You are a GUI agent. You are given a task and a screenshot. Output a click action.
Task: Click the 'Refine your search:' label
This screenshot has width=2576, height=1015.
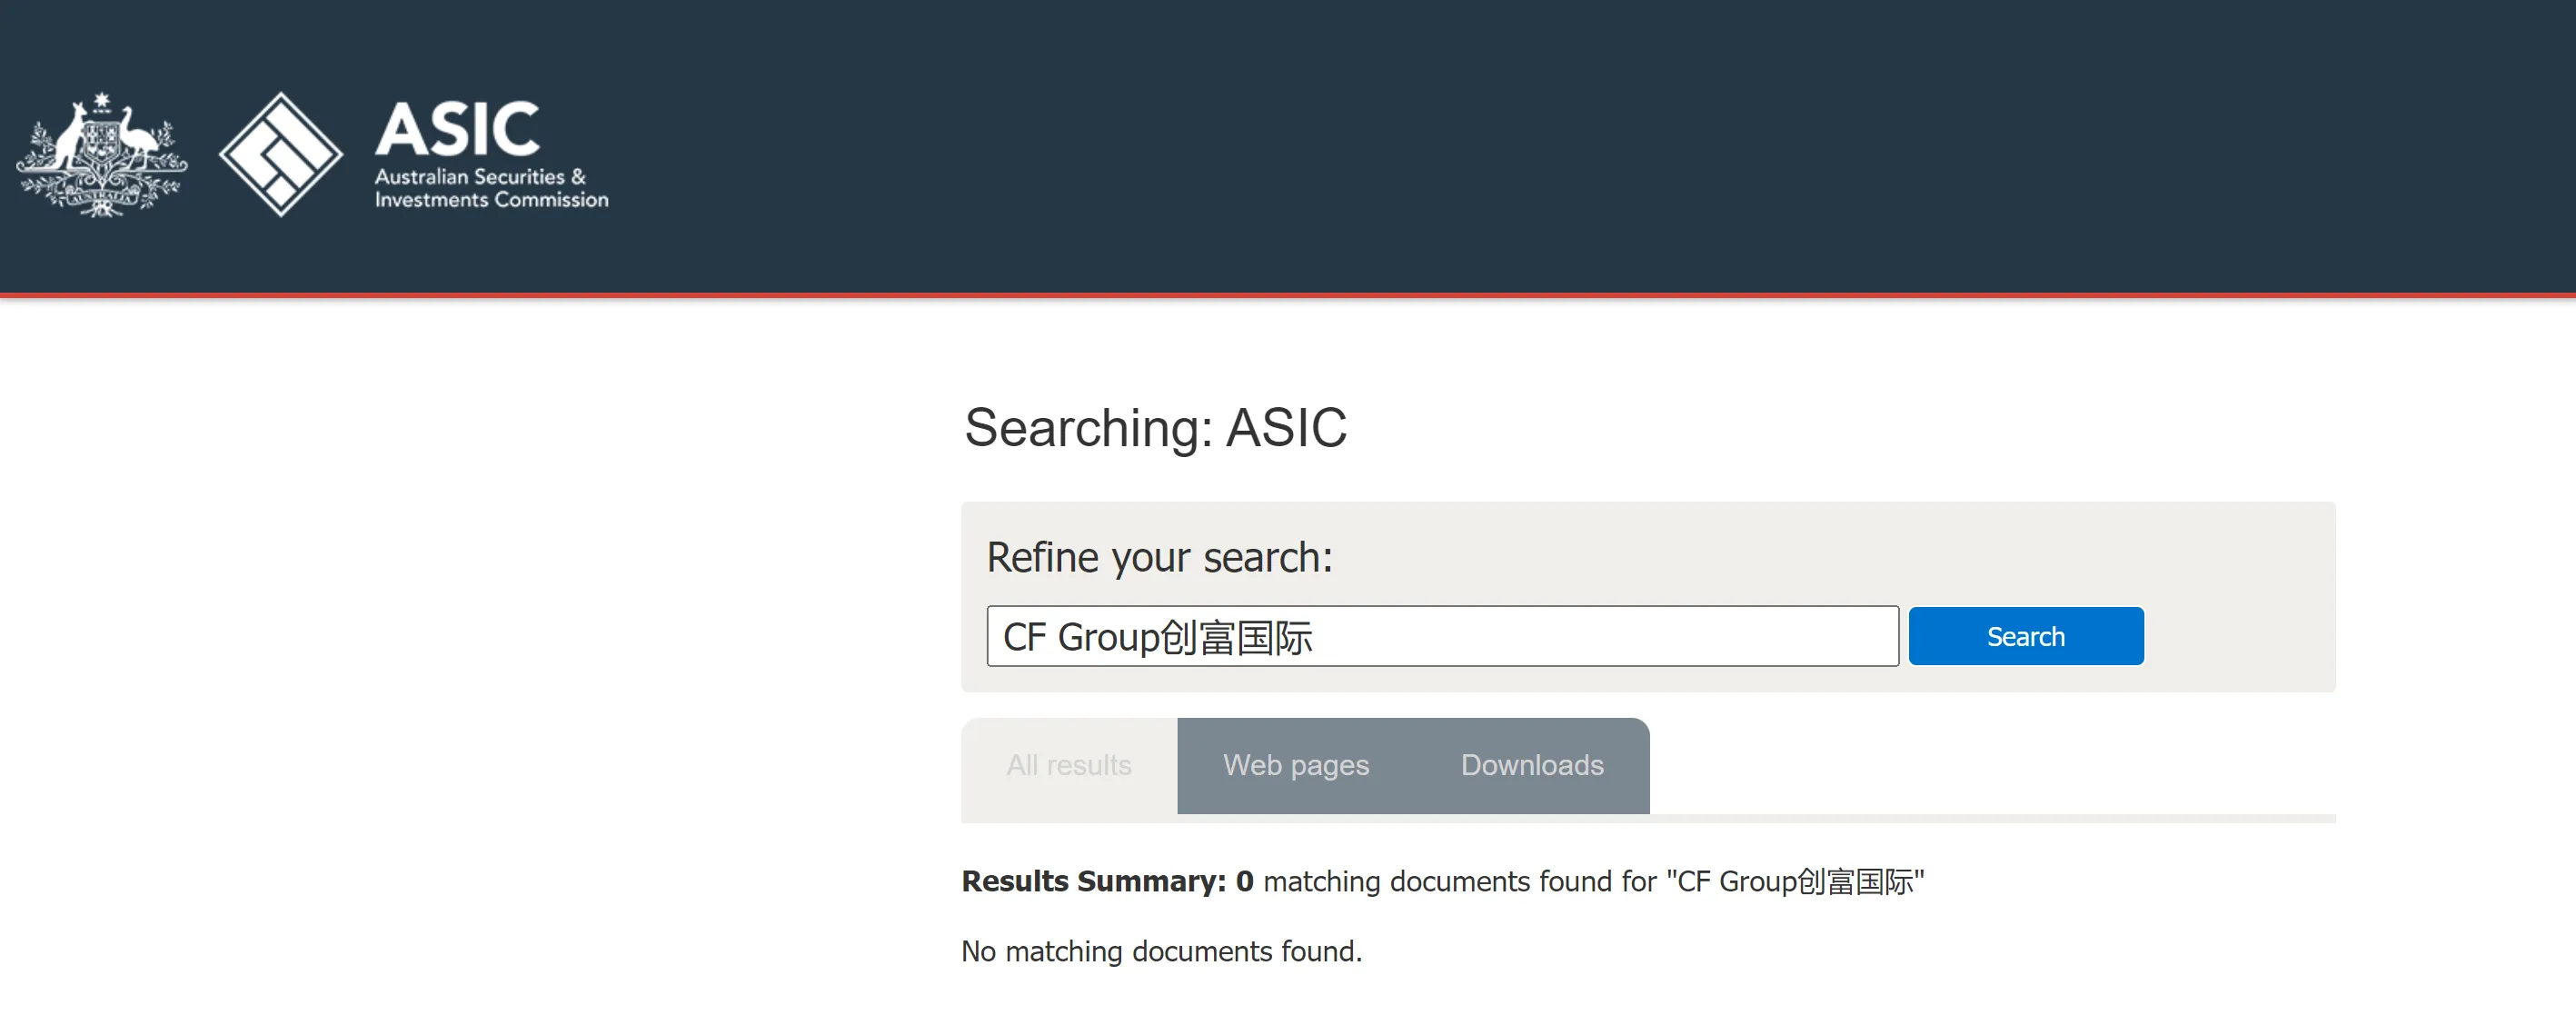pyautogui.click(x=1159, y=557)
